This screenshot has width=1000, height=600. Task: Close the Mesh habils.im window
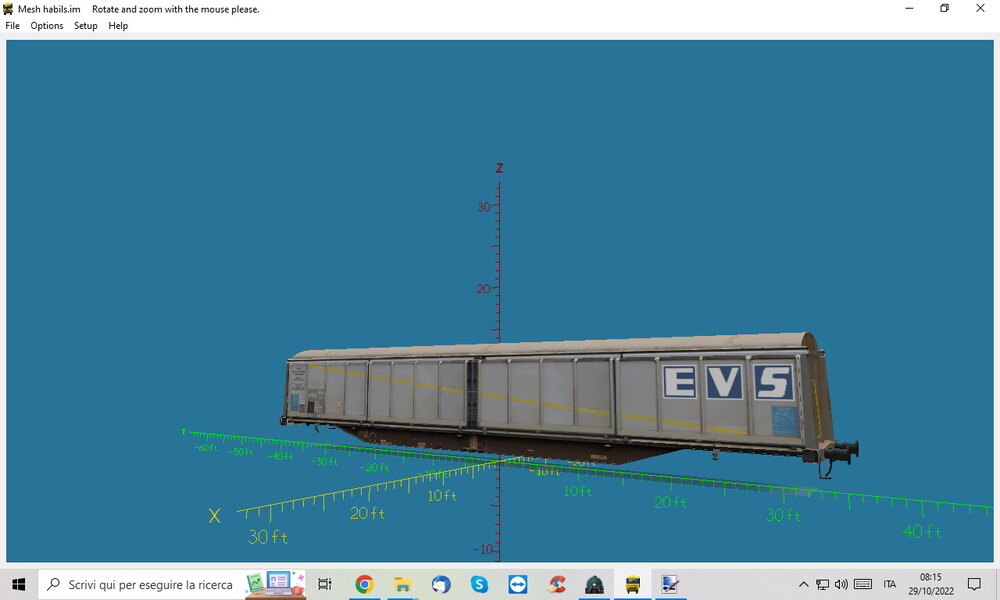980,8
